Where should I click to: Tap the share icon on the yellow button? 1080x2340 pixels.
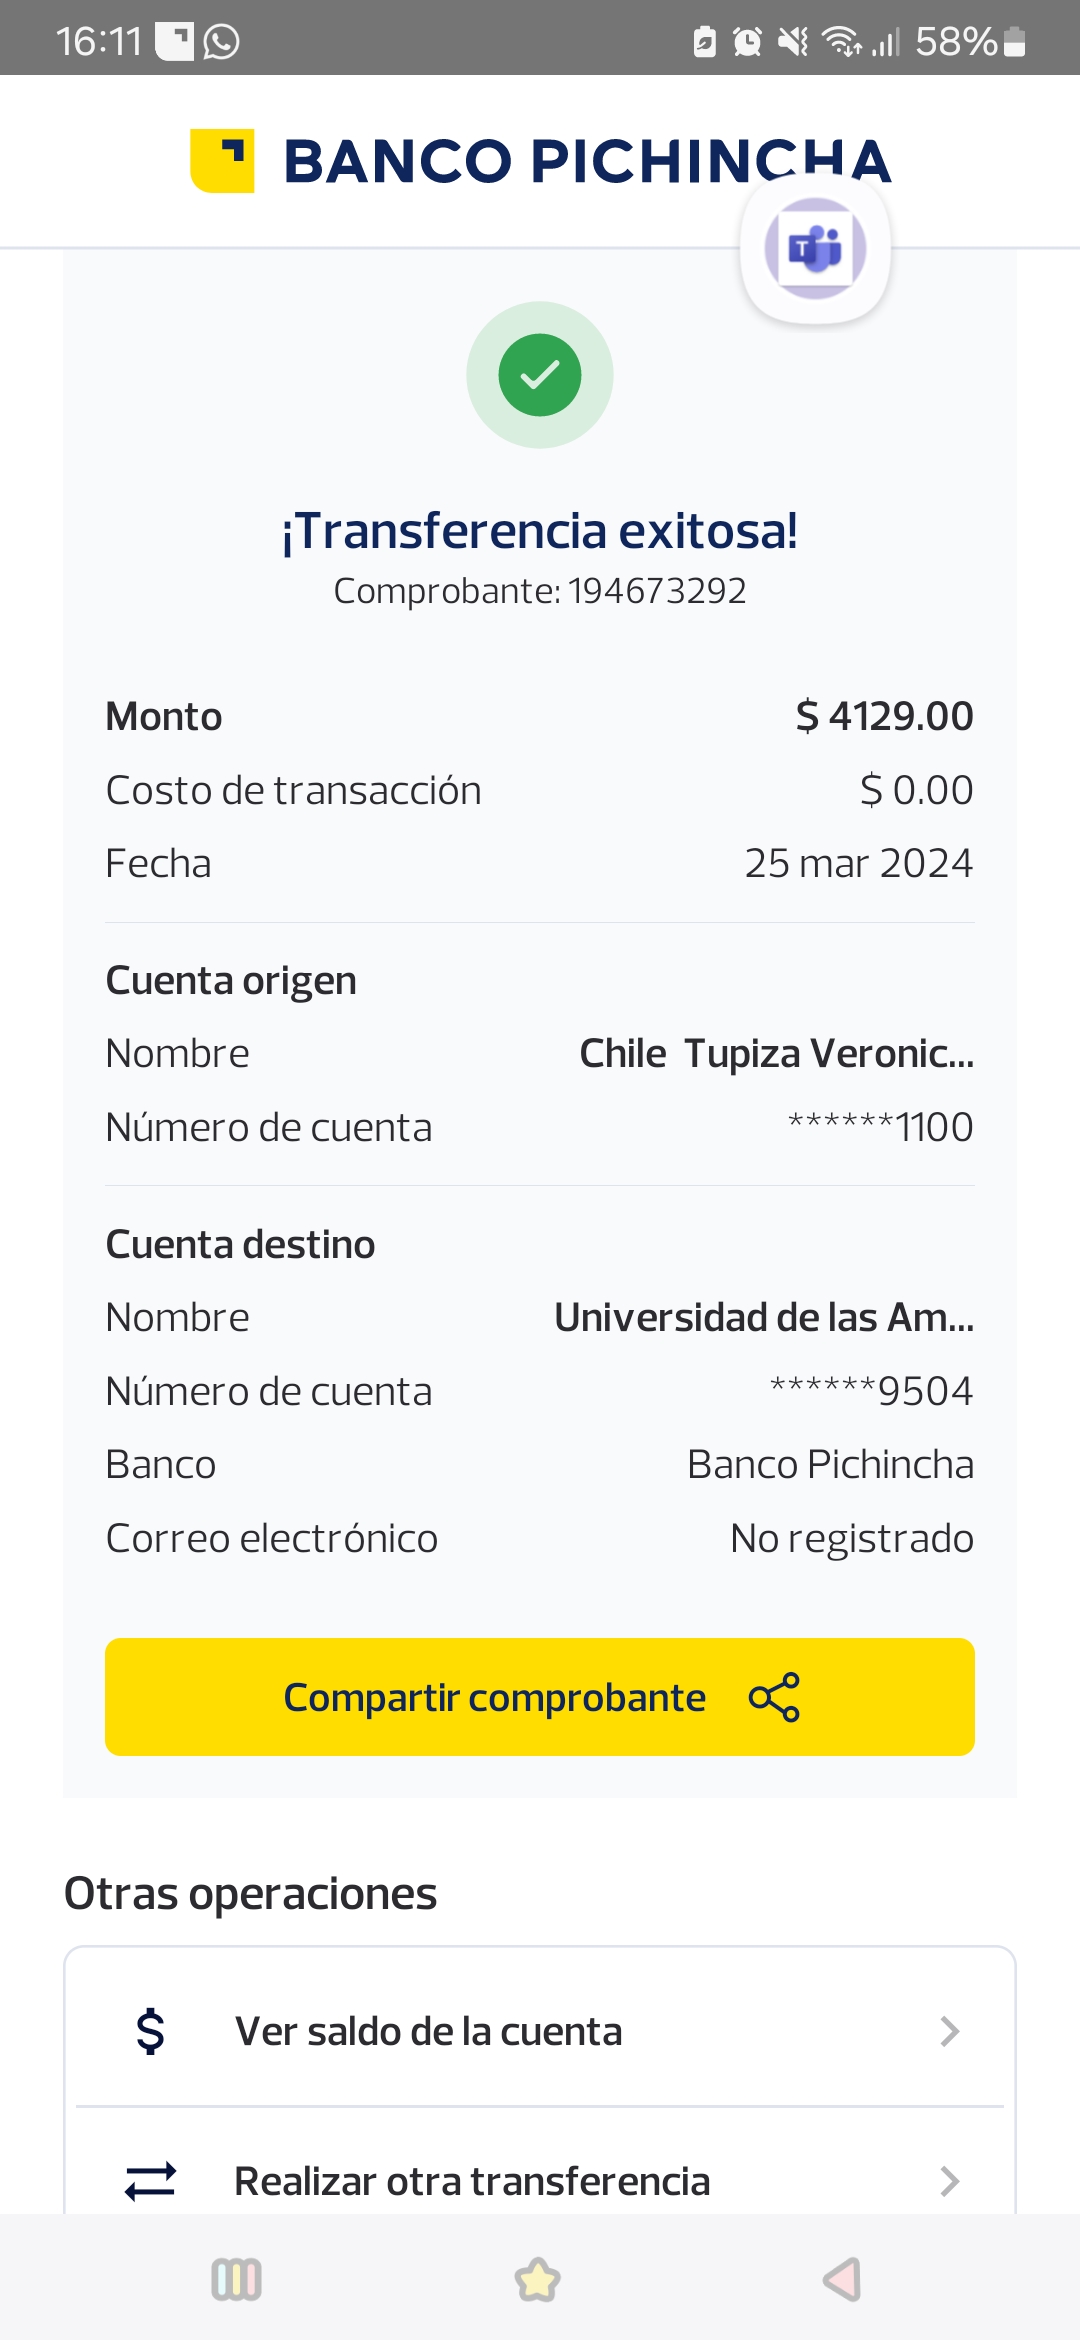(x=774, y=1697)
